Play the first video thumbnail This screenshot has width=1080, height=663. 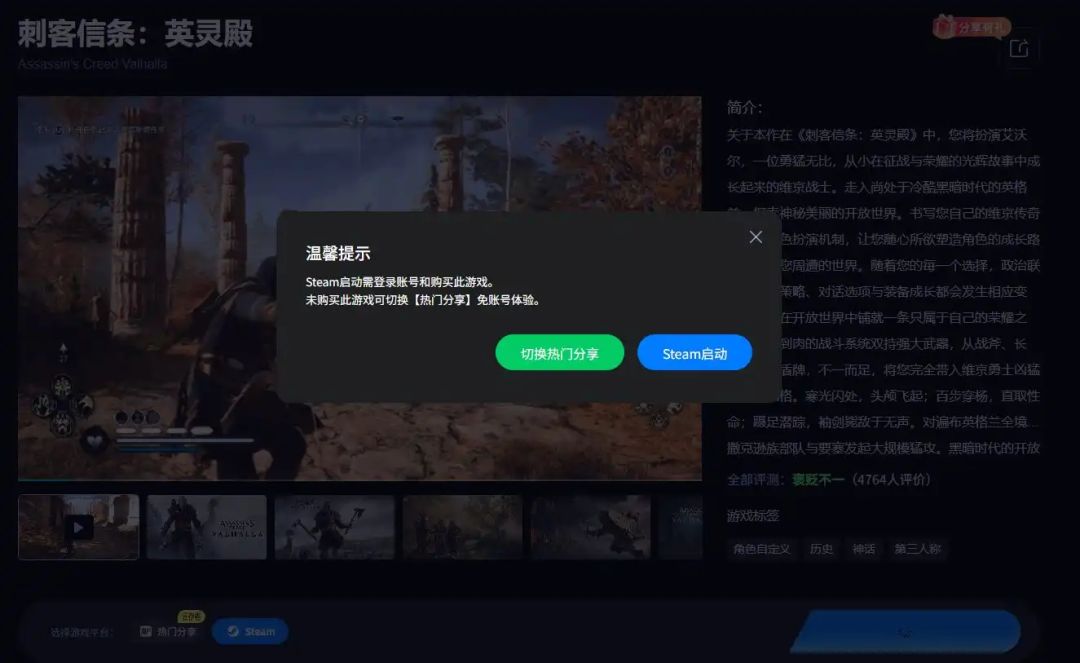tap(79, 527)
